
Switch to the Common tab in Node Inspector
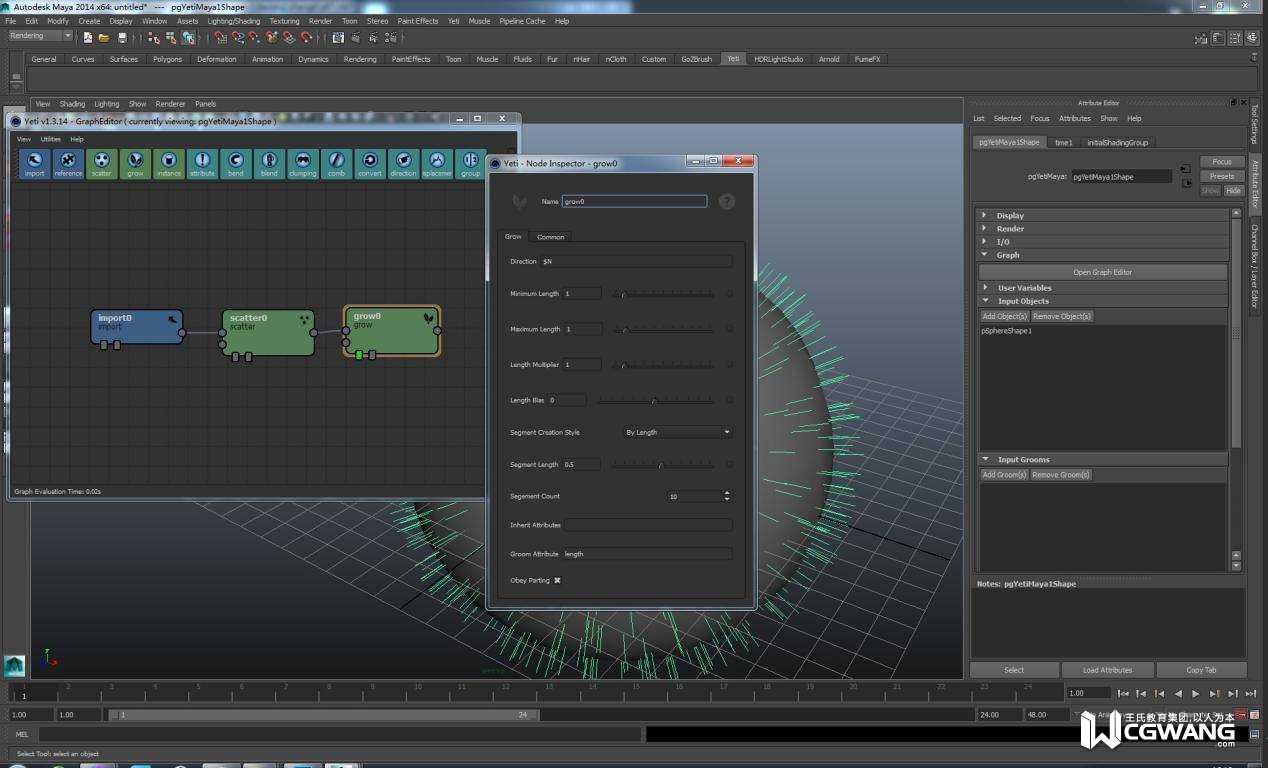[550, 237]
